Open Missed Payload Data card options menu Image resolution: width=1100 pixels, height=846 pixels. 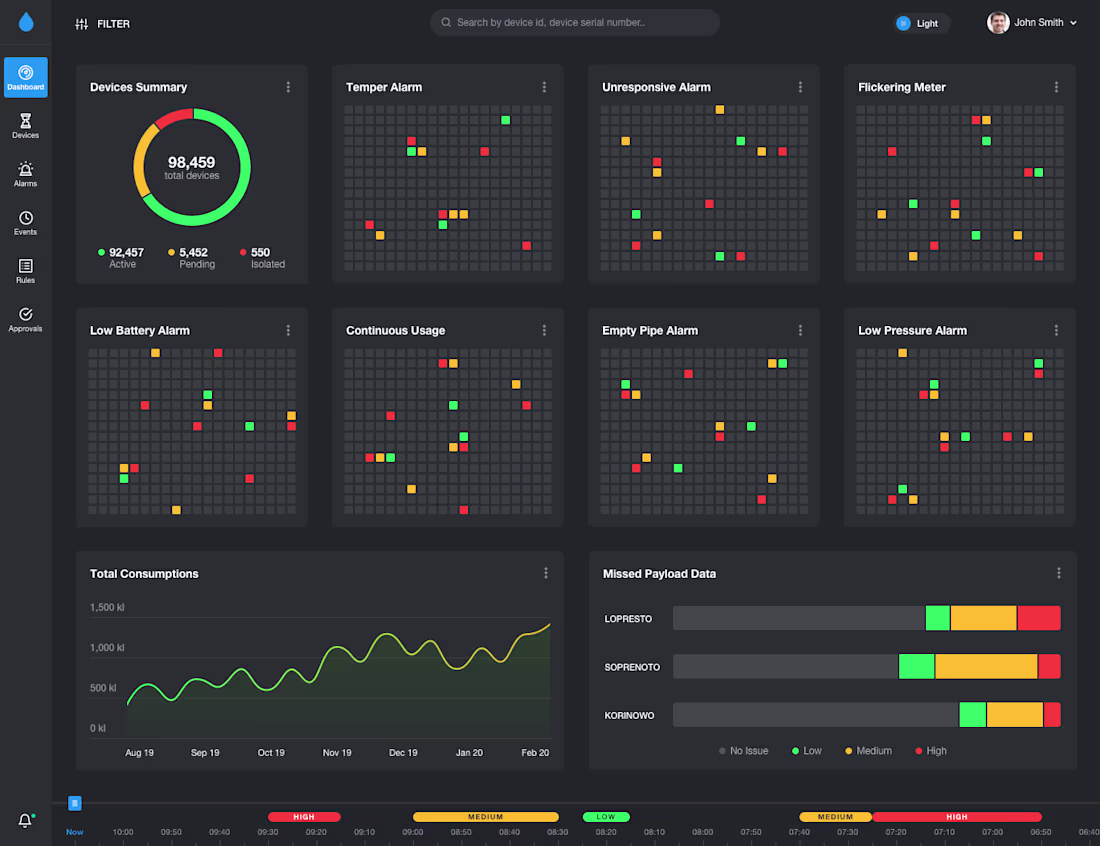coord(1059,573)
